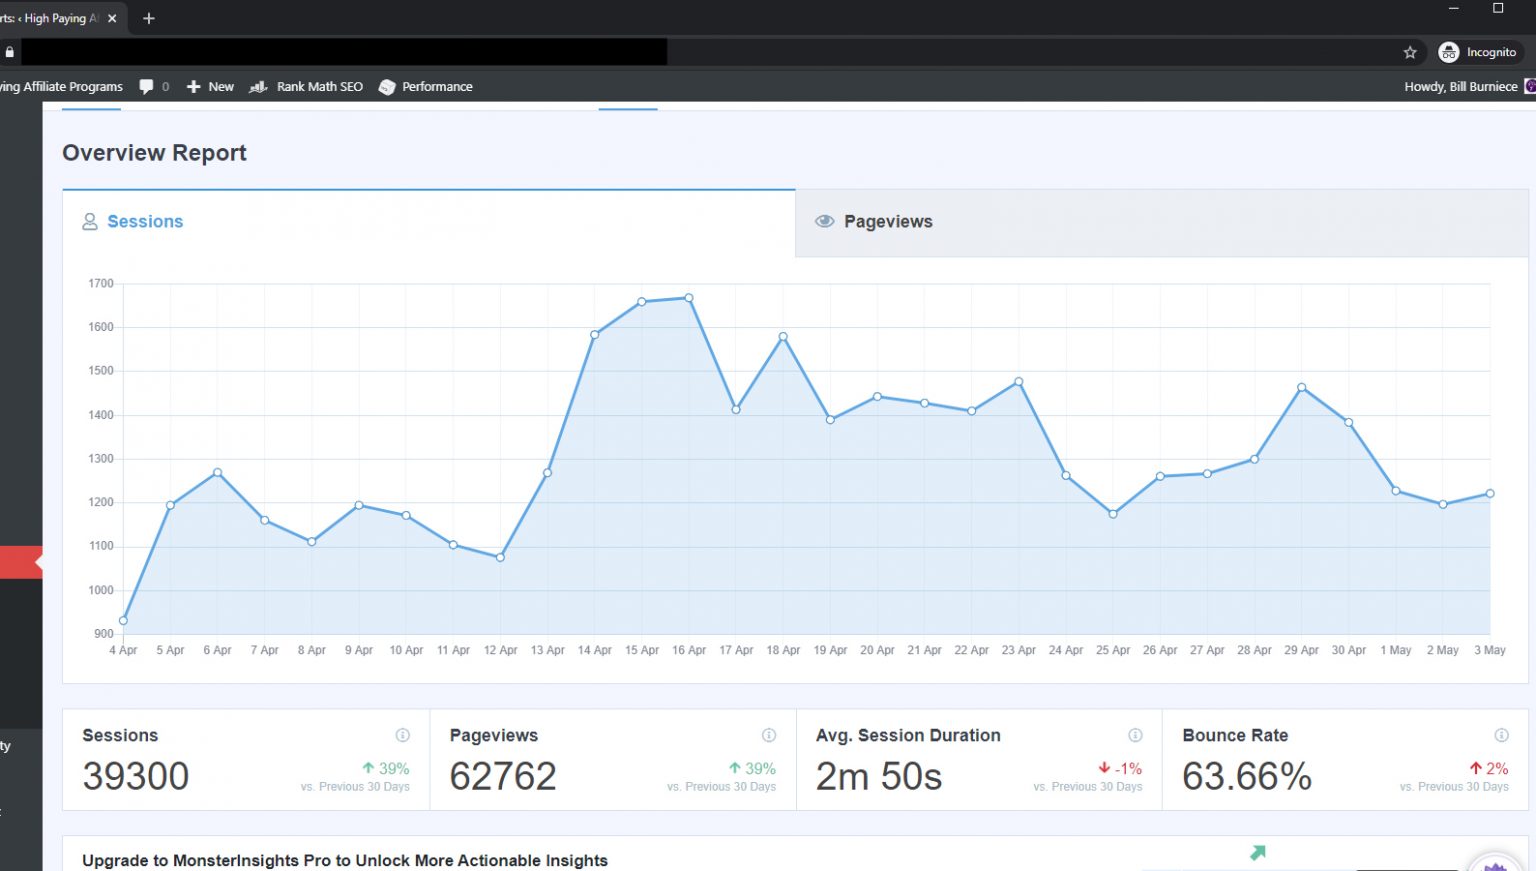Click the comments bubble icon in admin bar
Viewport: 1536px width, 871px height.
[x=147, y=87]
